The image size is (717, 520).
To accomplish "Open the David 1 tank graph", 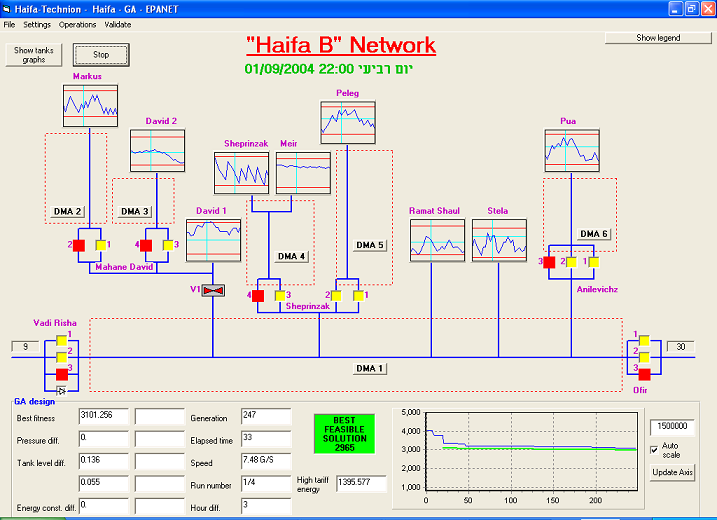I will coord(213,241).
